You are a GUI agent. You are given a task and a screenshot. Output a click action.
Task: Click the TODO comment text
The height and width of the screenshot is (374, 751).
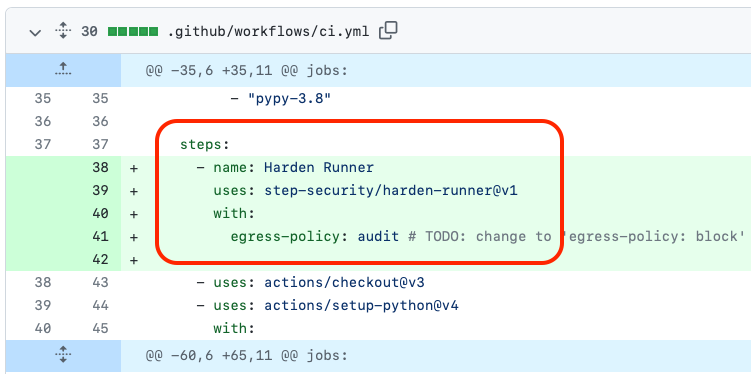coord(576,237)
